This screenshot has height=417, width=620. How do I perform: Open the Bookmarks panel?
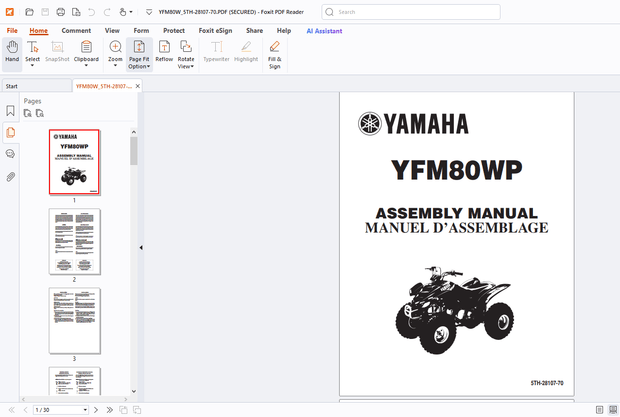point(10,110)
